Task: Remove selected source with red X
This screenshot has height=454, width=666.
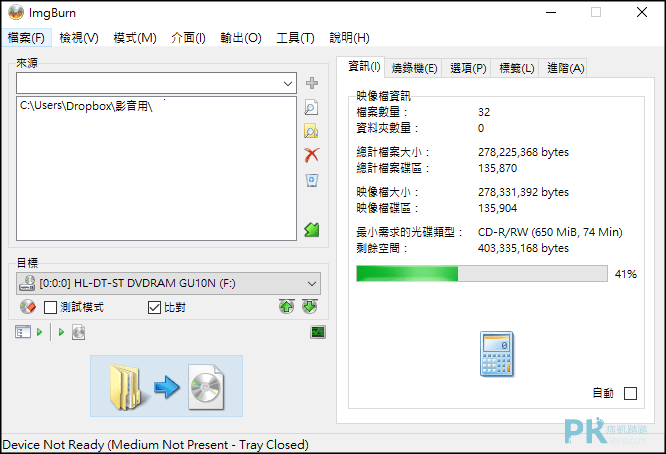Action: coord(312,155)
